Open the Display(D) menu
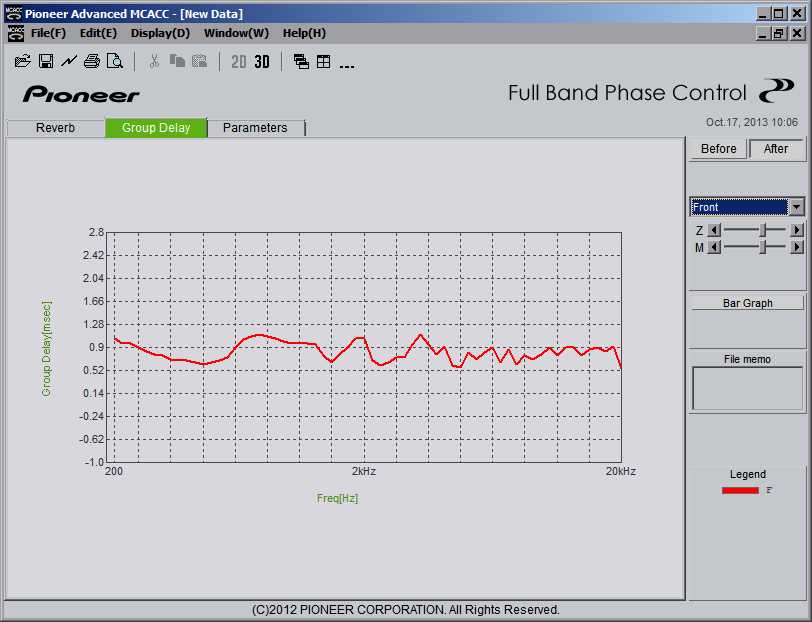812x622 pixels. click(x=160, y=33)
